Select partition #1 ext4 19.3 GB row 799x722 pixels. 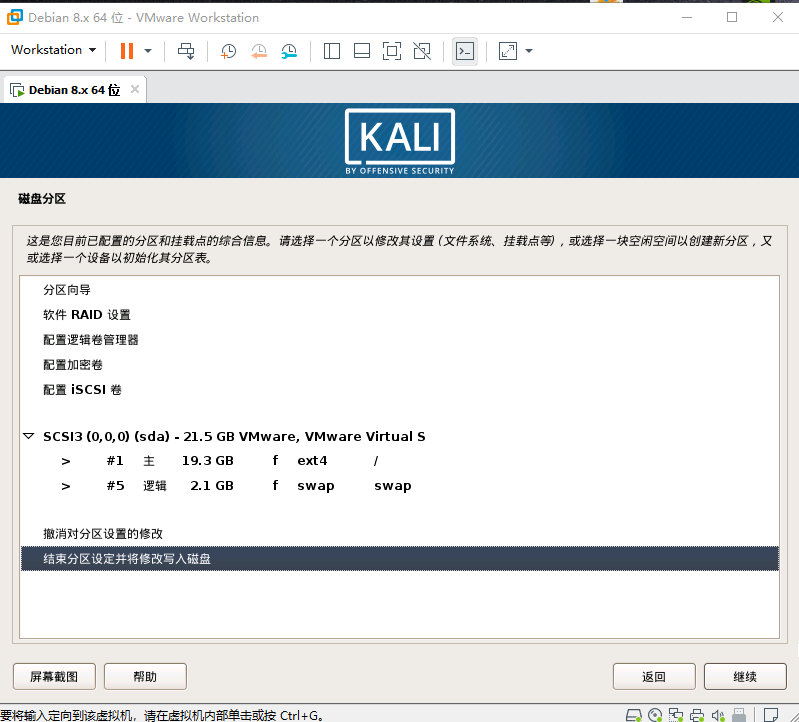click(x=400, y=461)
